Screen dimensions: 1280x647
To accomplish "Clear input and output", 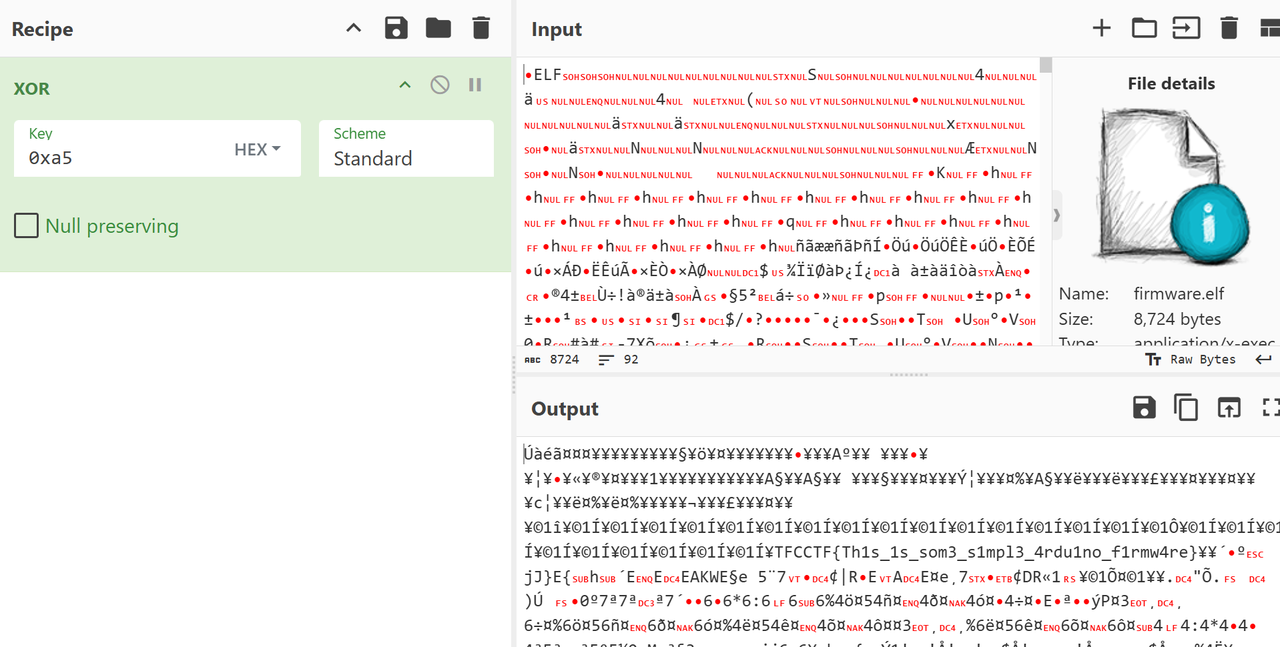I will click(x=1229, y=28).
